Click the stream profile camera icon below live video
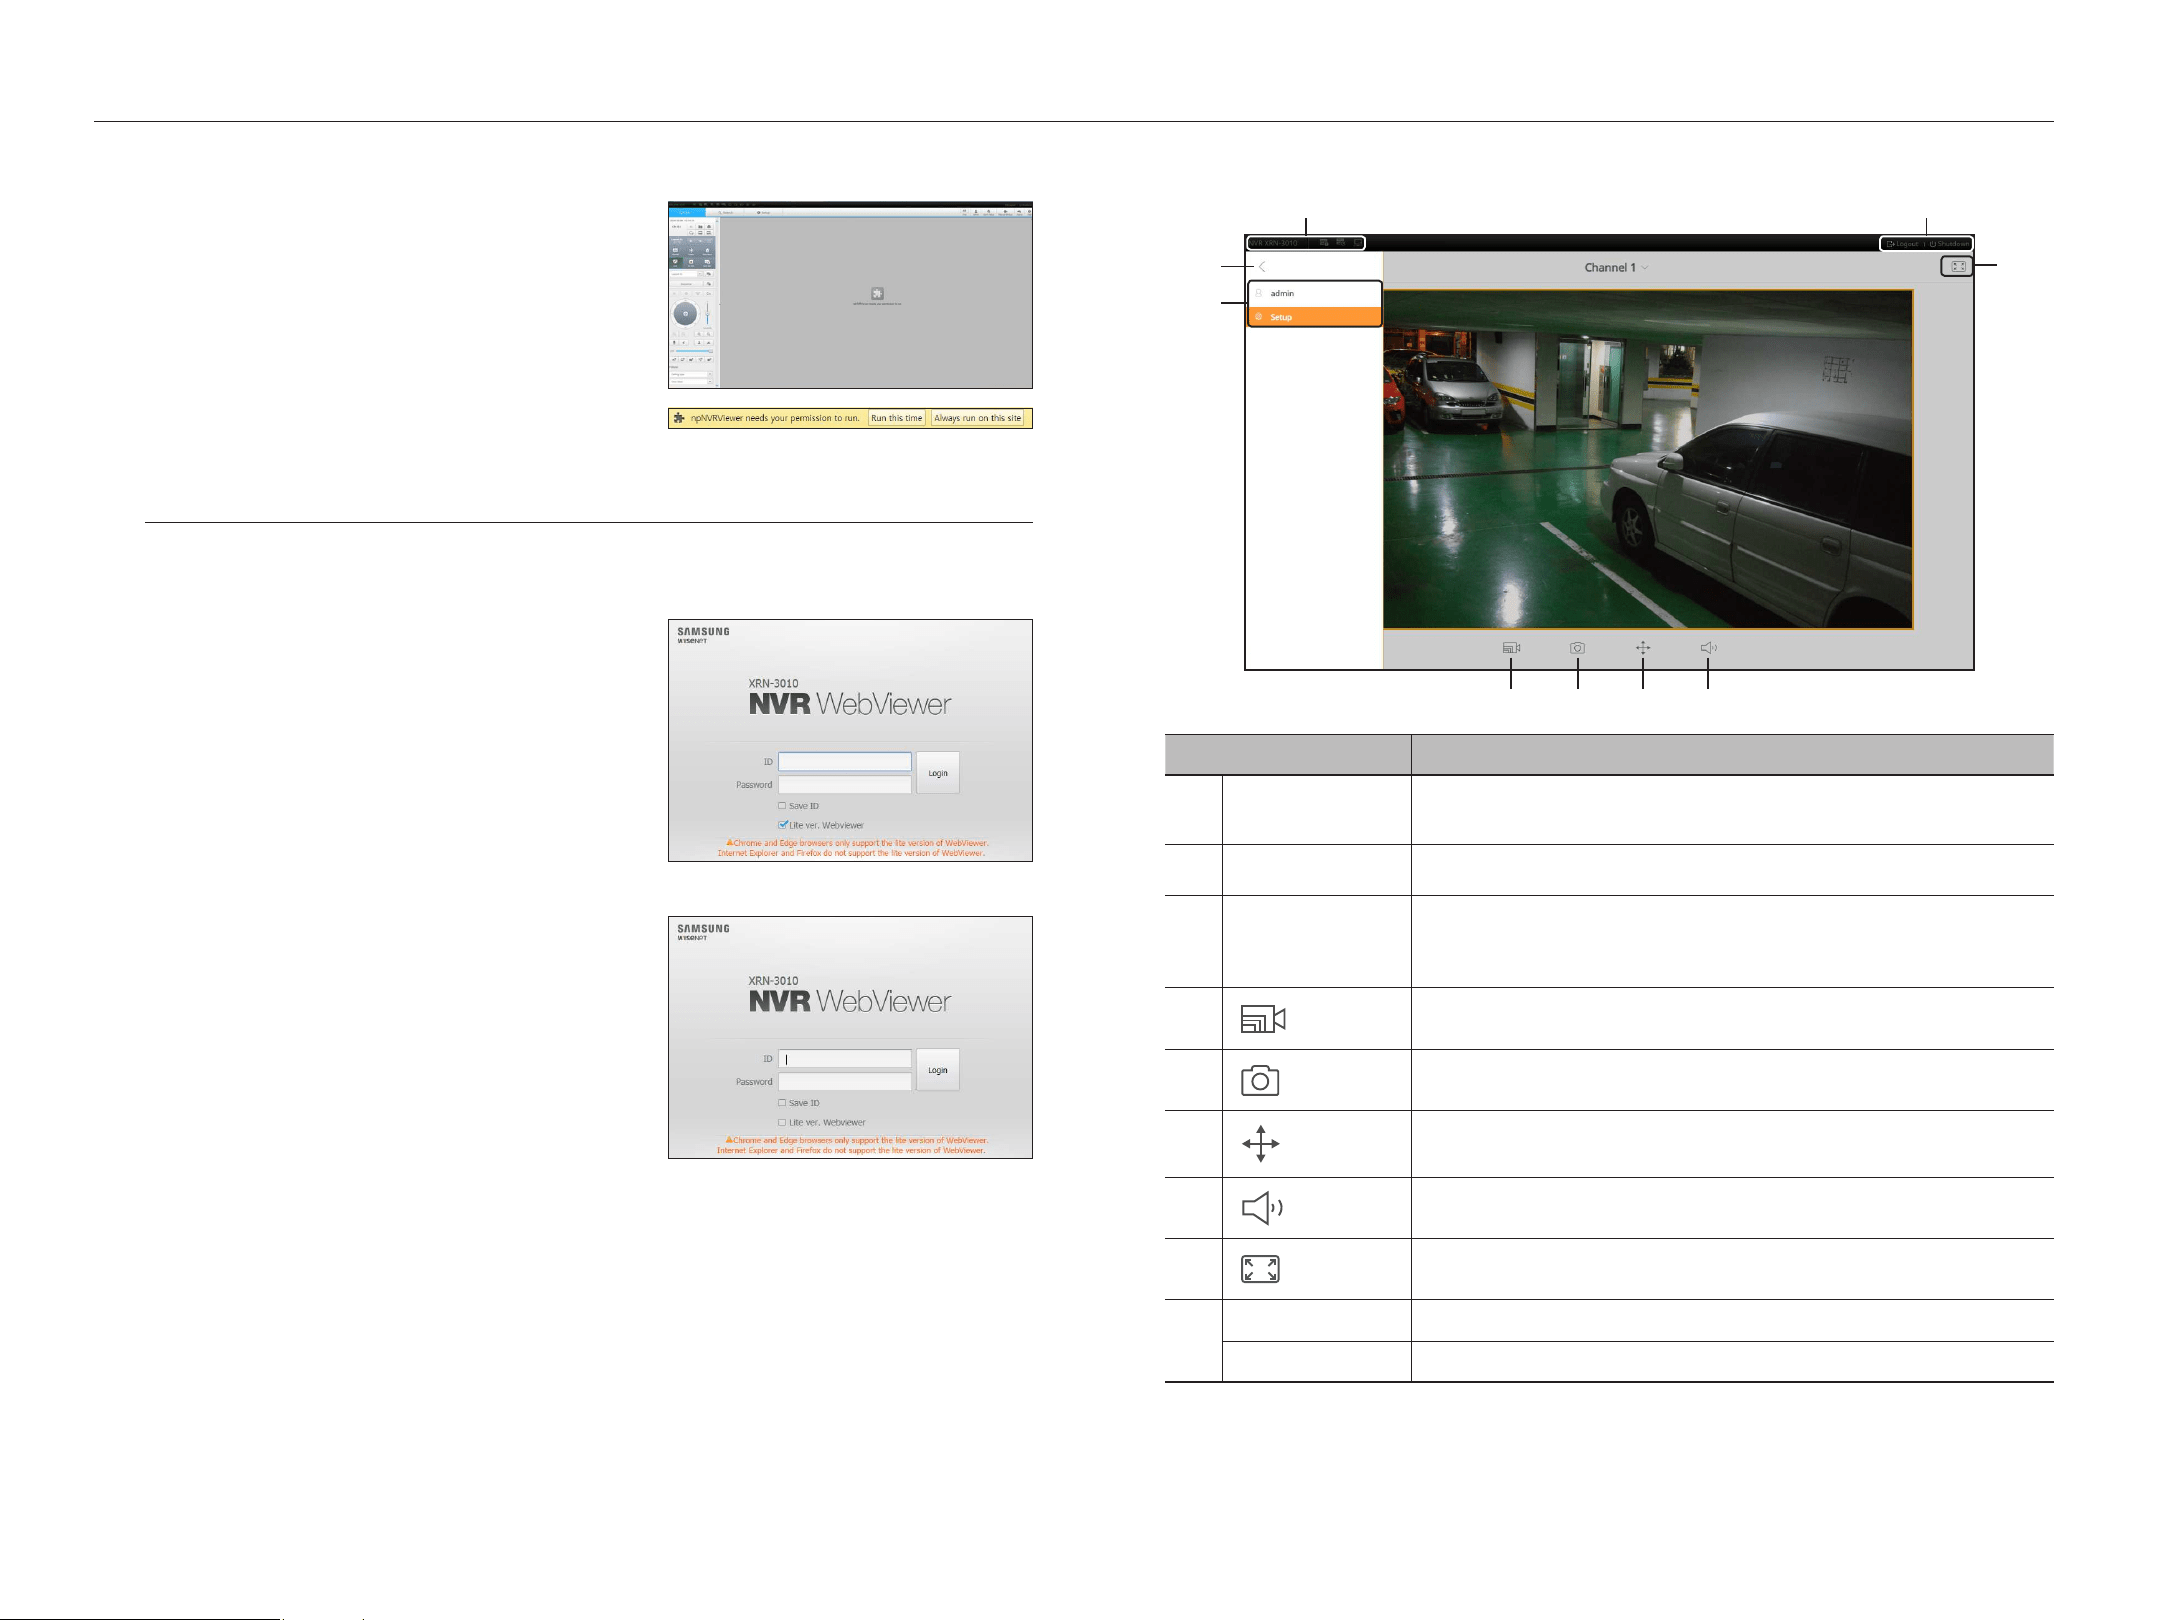The width and height of the screenshot is (2168, 1620). point(1511,648)
